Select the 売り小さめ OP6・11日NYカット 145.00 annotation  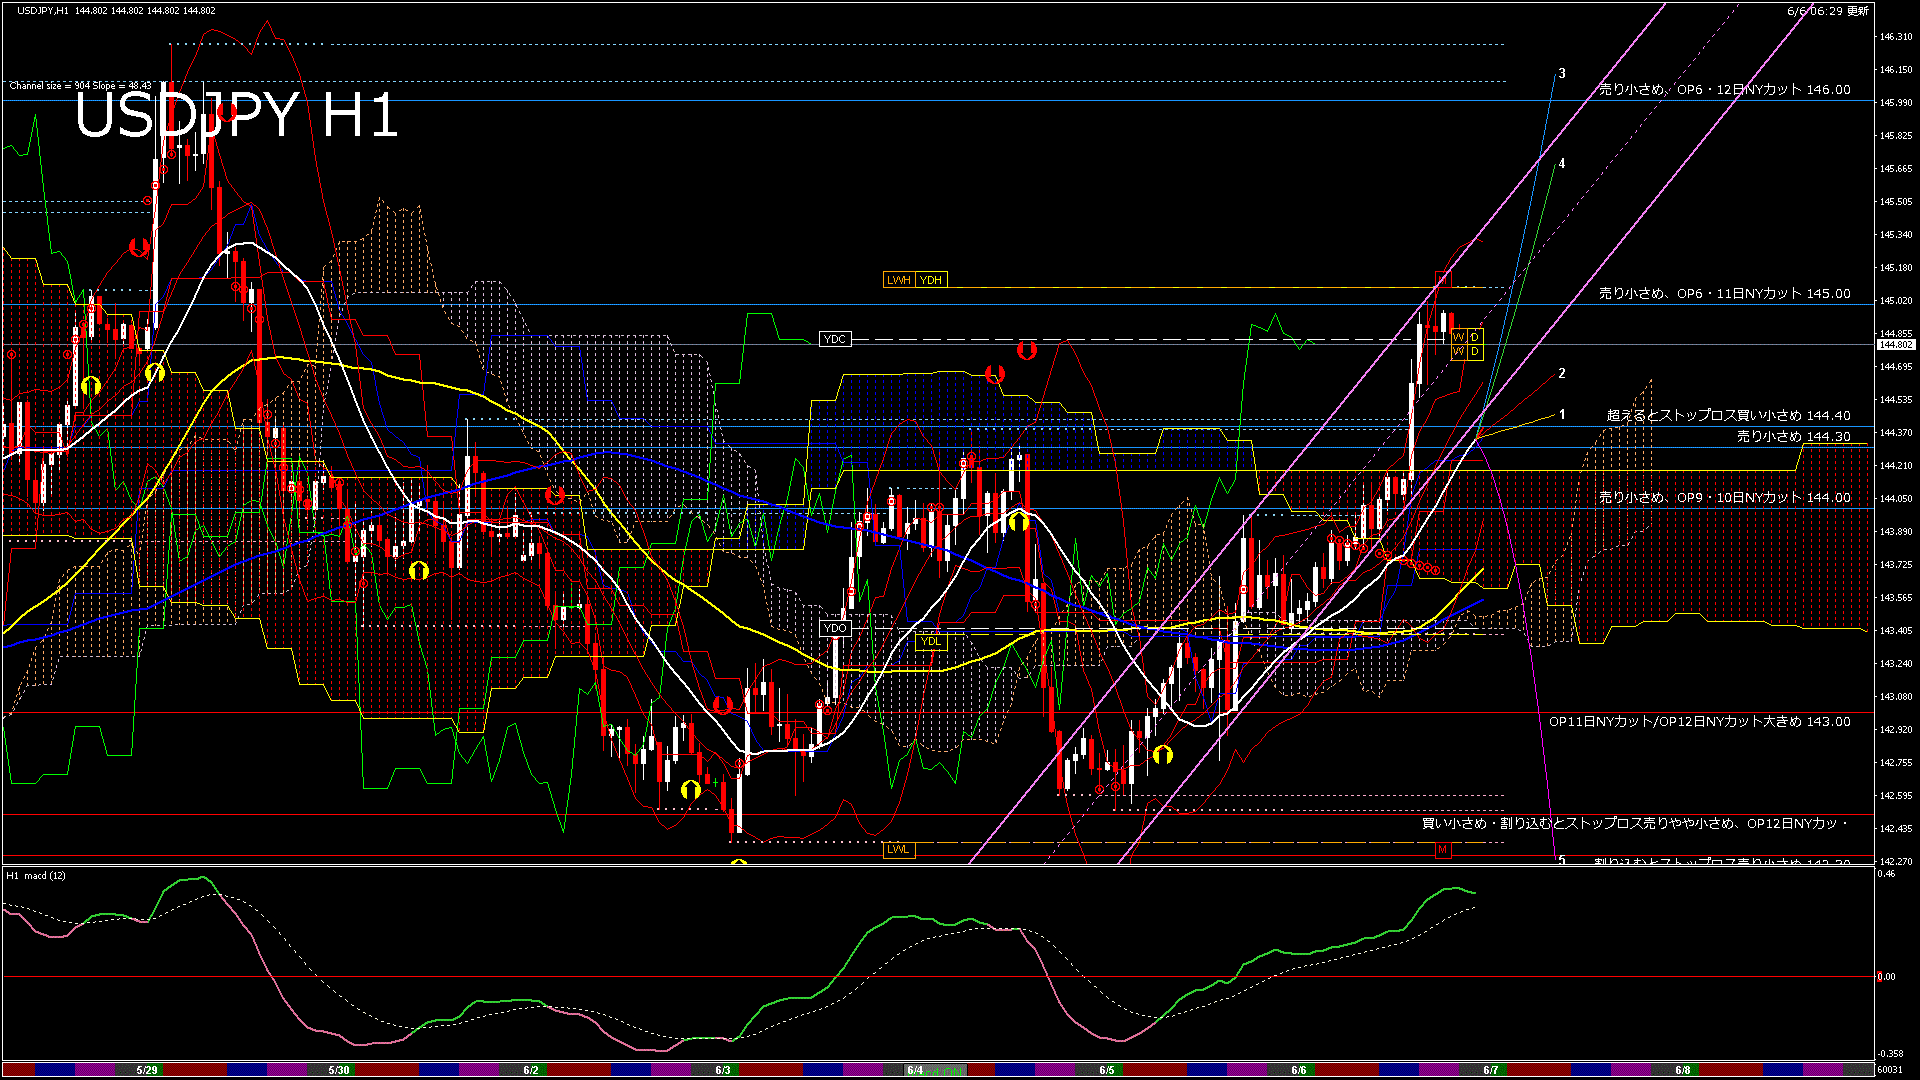1725,293
